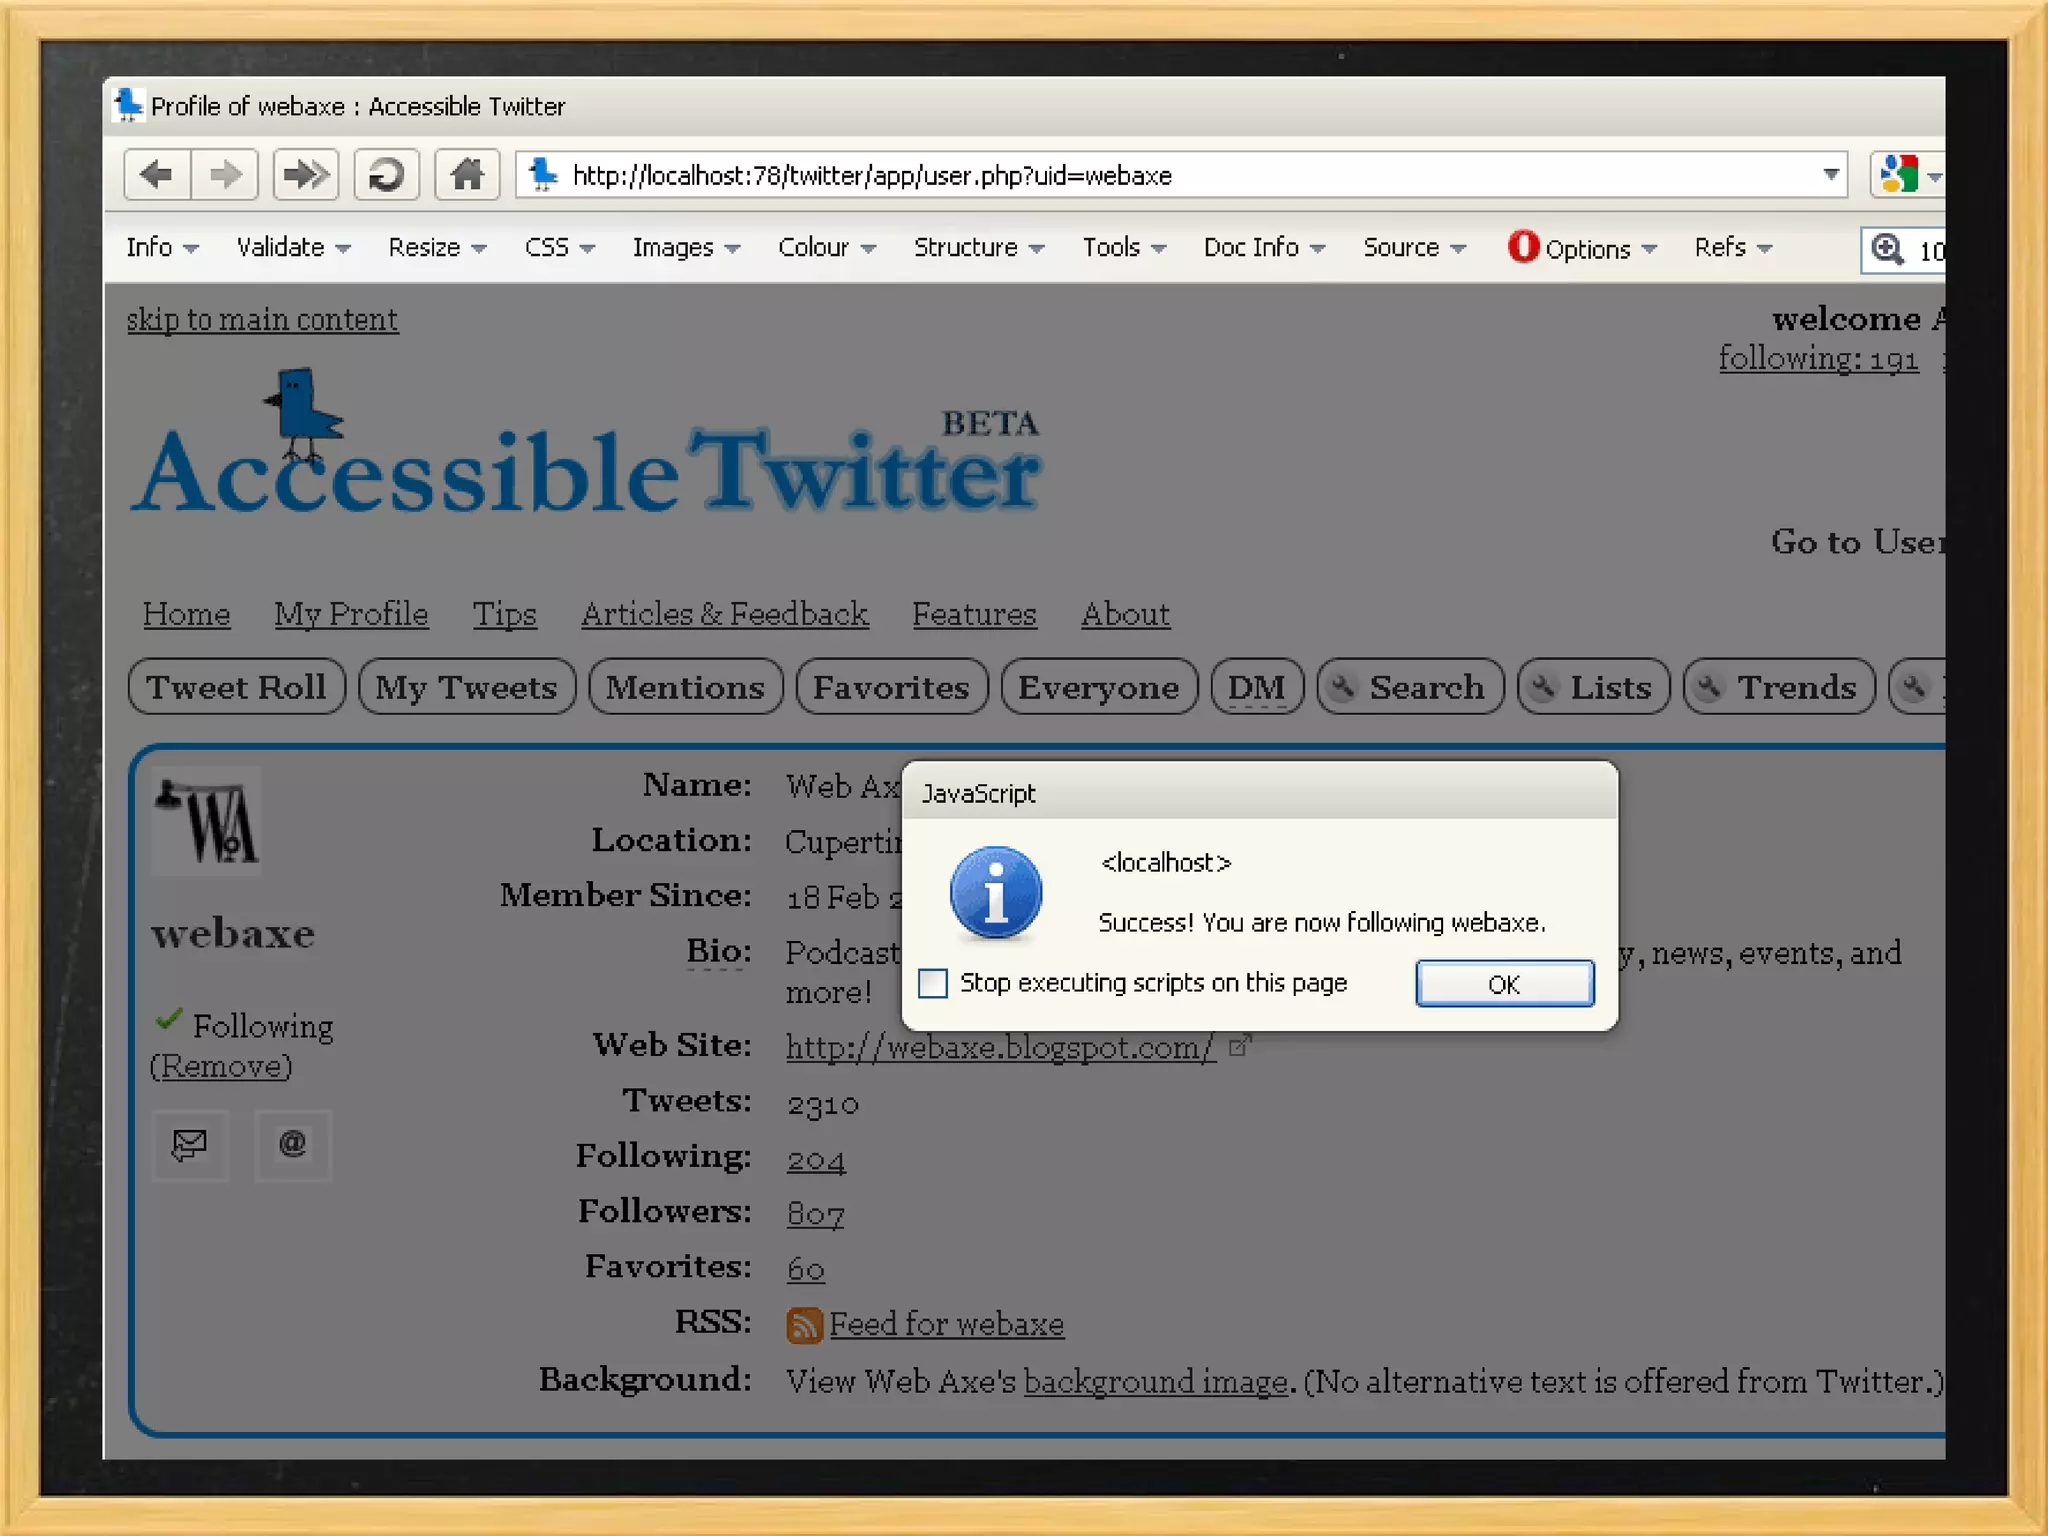Open the Tips navigation link

tap(504, 613)
